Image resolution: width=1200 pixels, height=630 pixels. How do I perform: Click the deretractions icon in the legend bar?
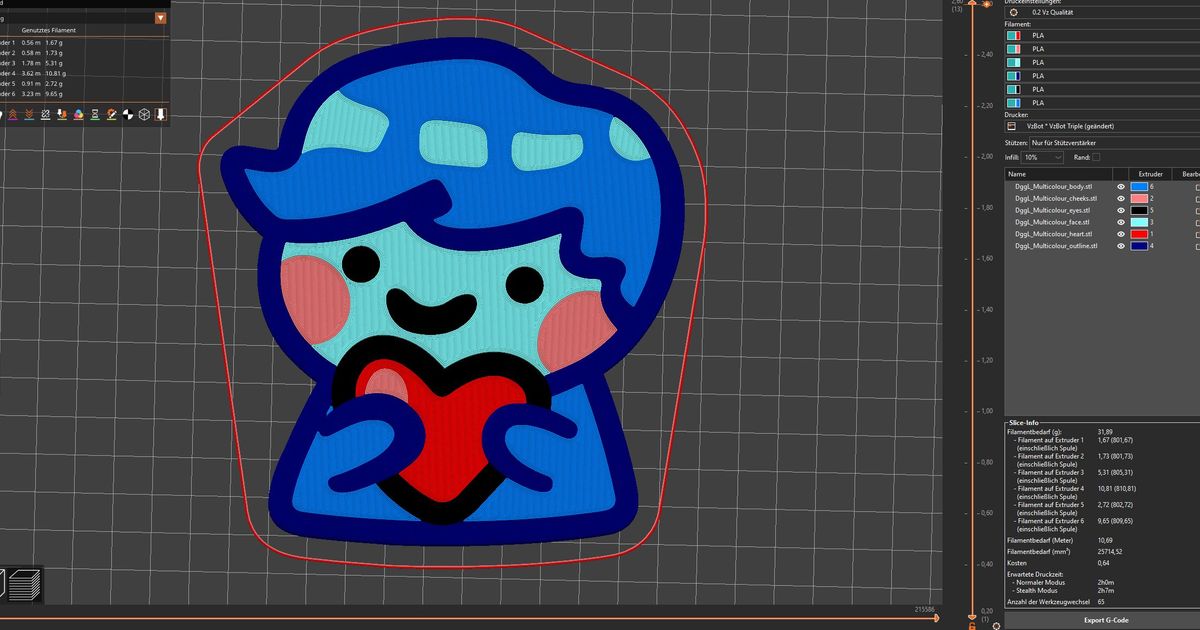(x=30, y=114)
